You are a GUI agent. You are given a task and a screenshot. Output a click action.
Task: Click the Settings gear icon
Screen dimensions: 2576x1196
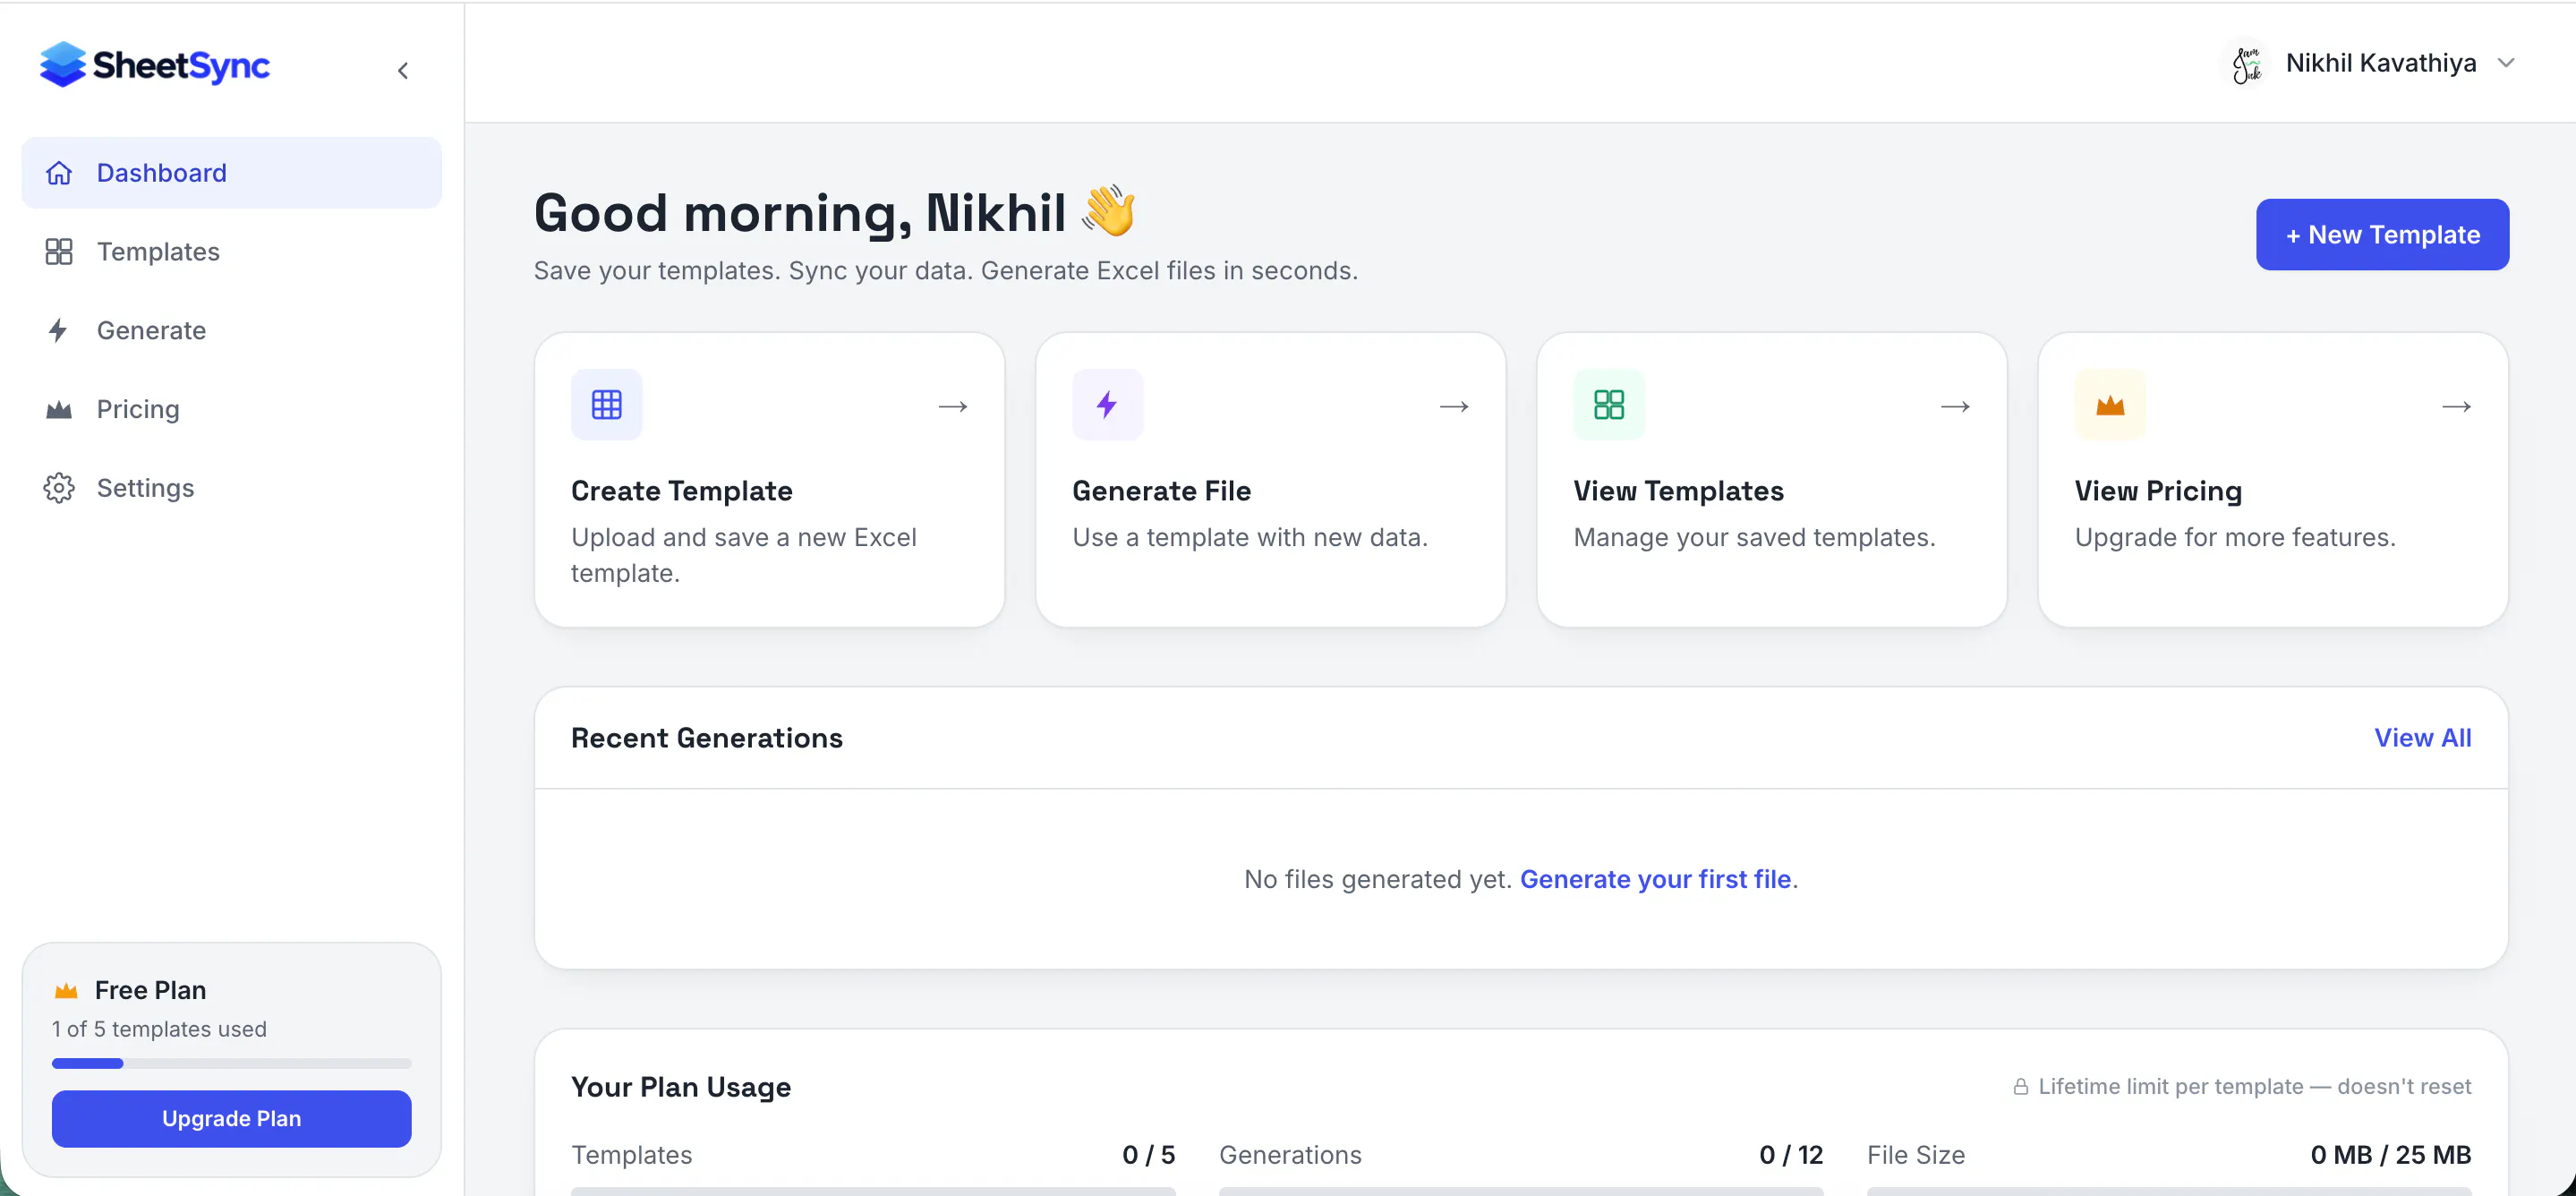pos(59,488)
